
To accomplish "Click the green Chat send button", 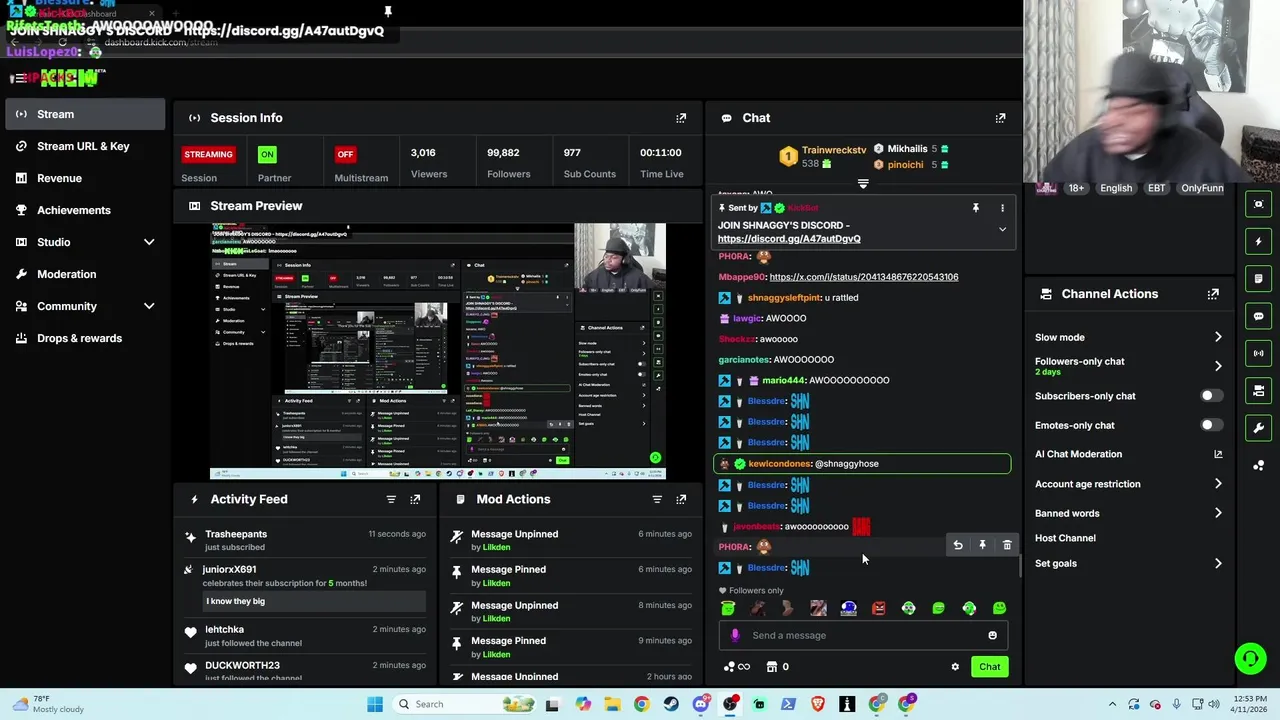I will pyautogui.click(x=989, y=667).
